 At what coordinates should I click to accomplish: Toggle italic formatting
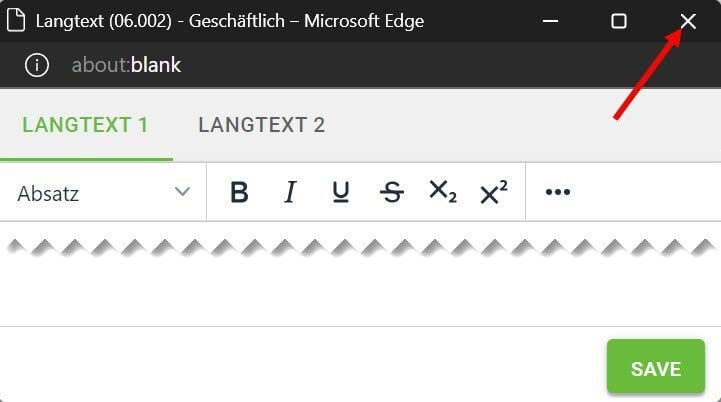point(290,192)
